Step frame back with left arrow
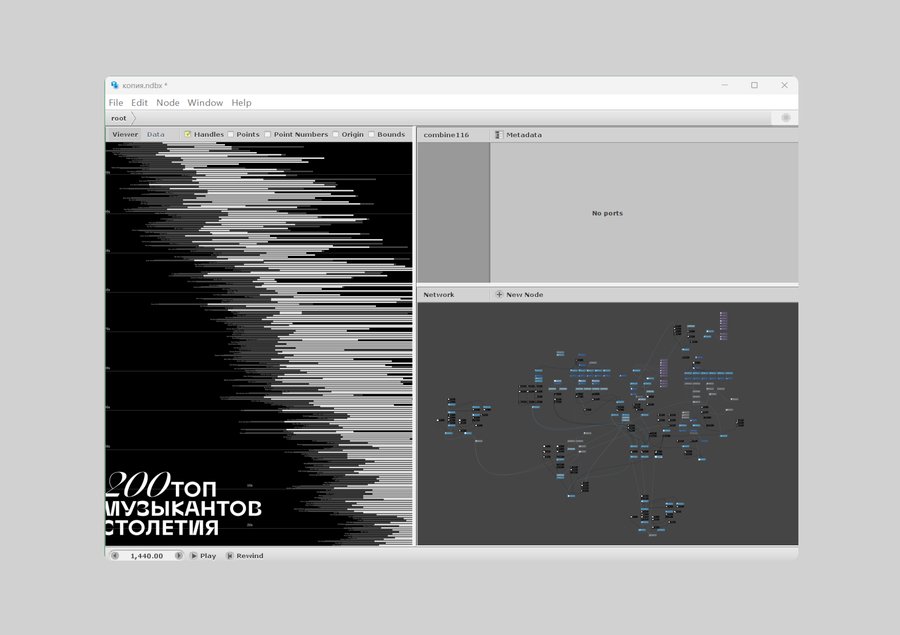This screenshot has width=900, height=635. click(x=114, y=556)
